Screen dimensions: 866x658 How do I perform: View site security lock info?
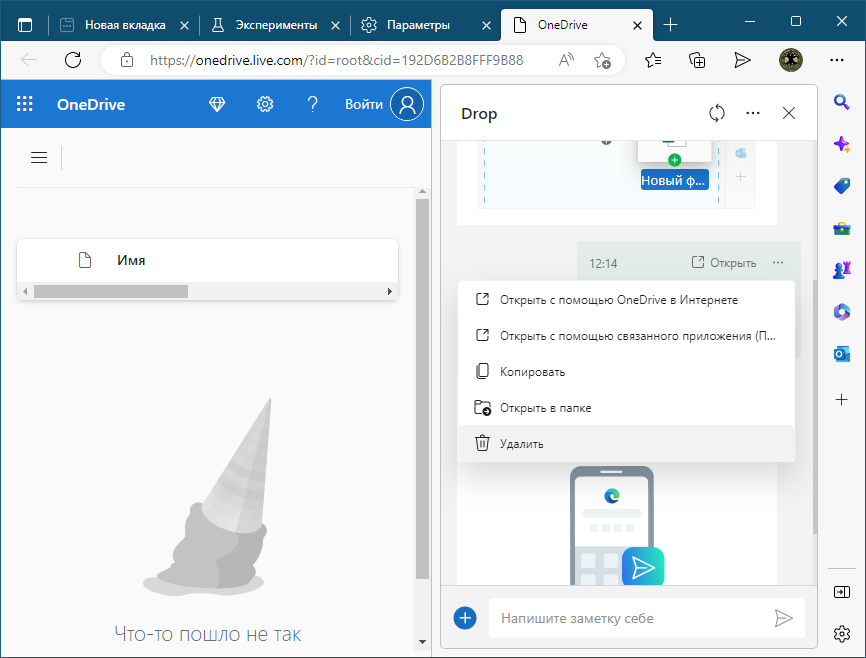[x=127, y=60]
